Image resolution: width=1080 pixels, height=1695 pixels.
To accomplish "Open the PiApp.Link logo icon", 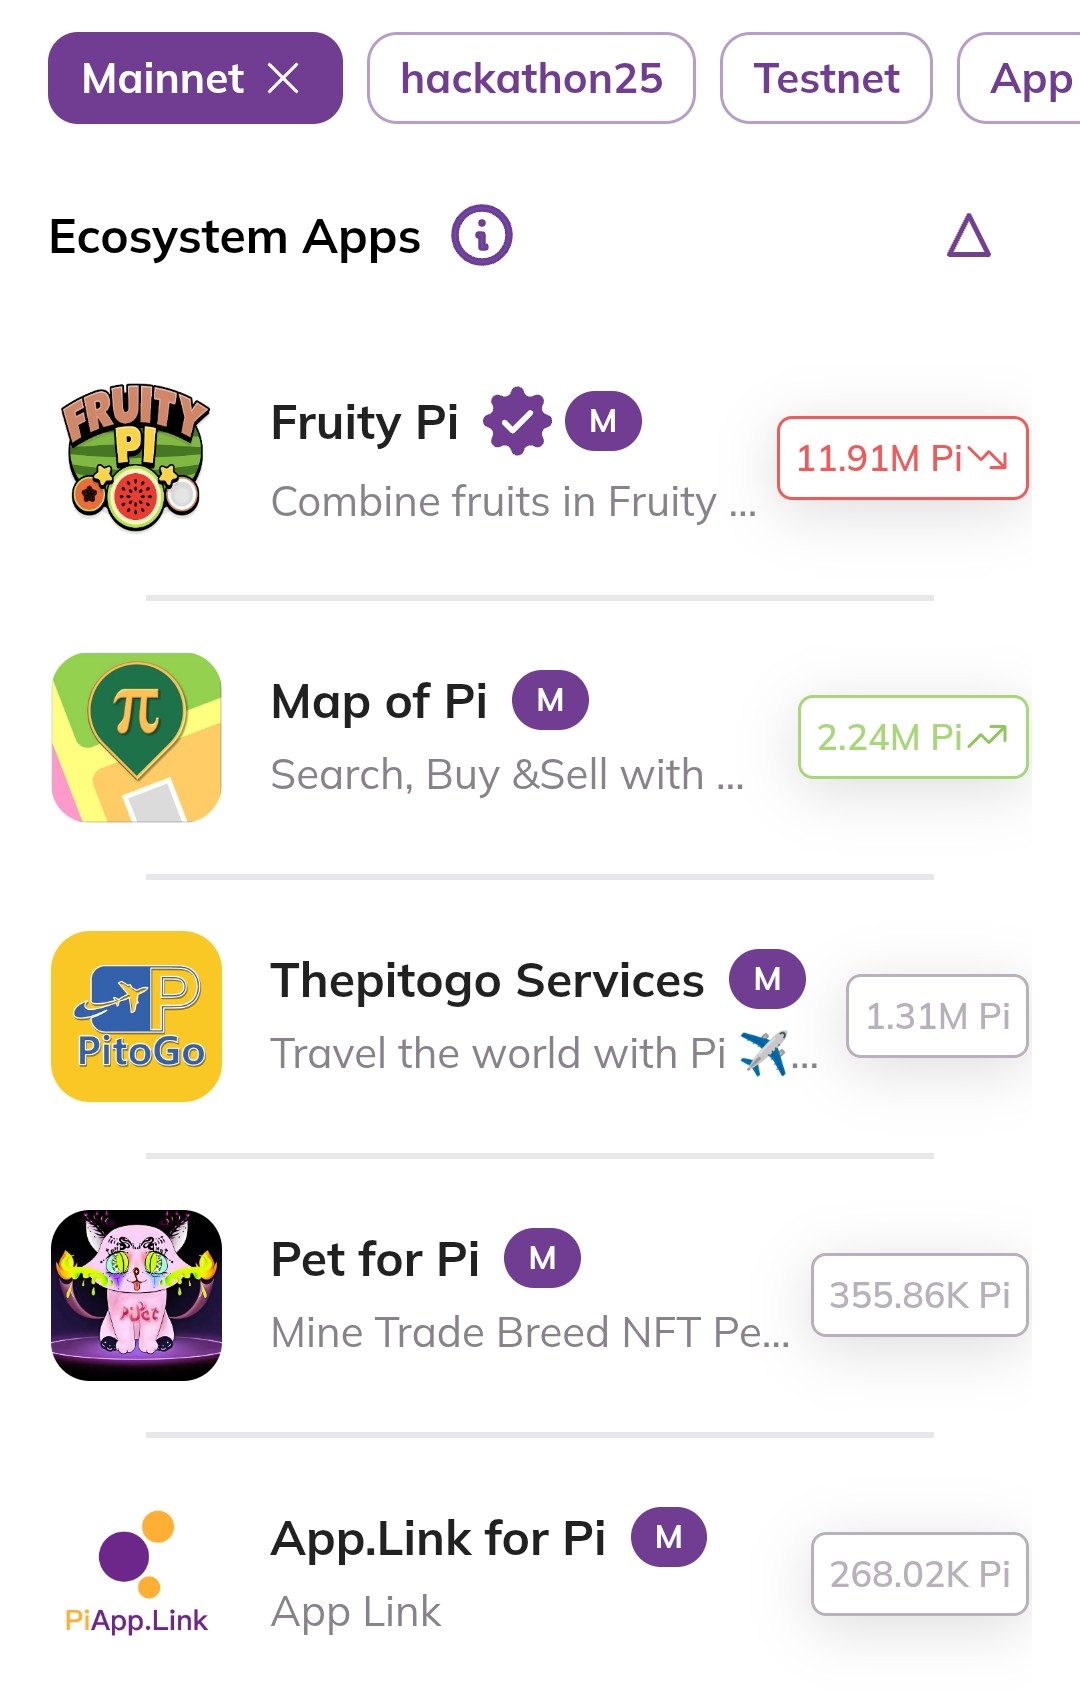I will click(x=136, y=1573).
